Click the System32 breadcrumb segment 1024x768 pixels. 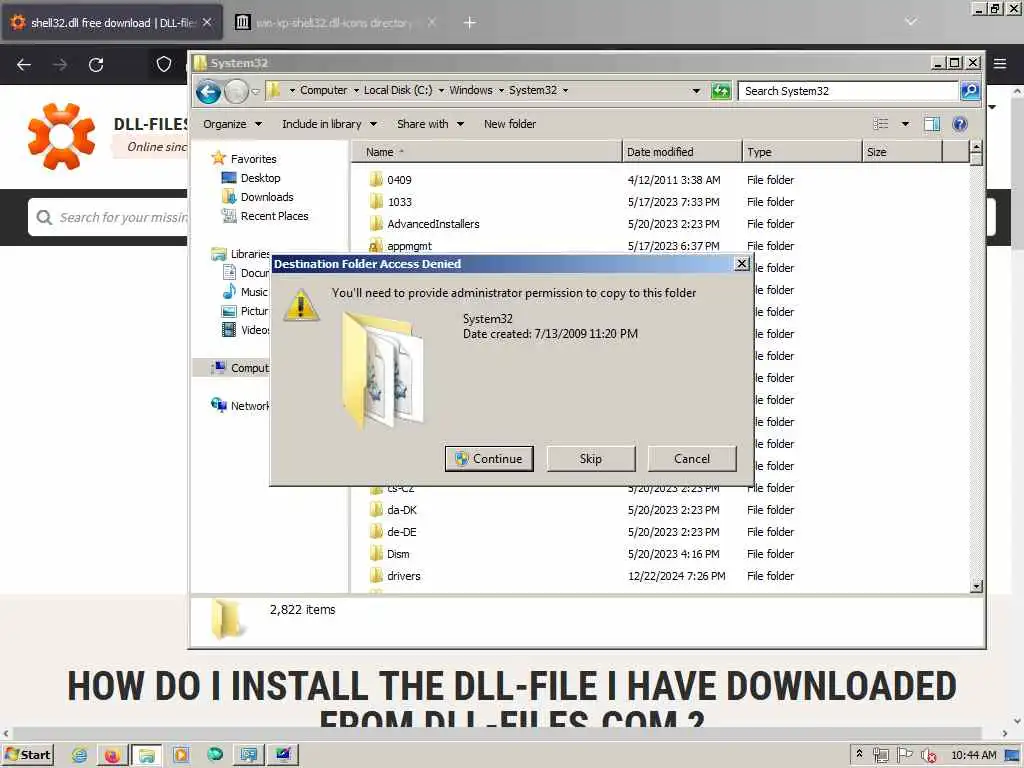[x=533, y=90]
